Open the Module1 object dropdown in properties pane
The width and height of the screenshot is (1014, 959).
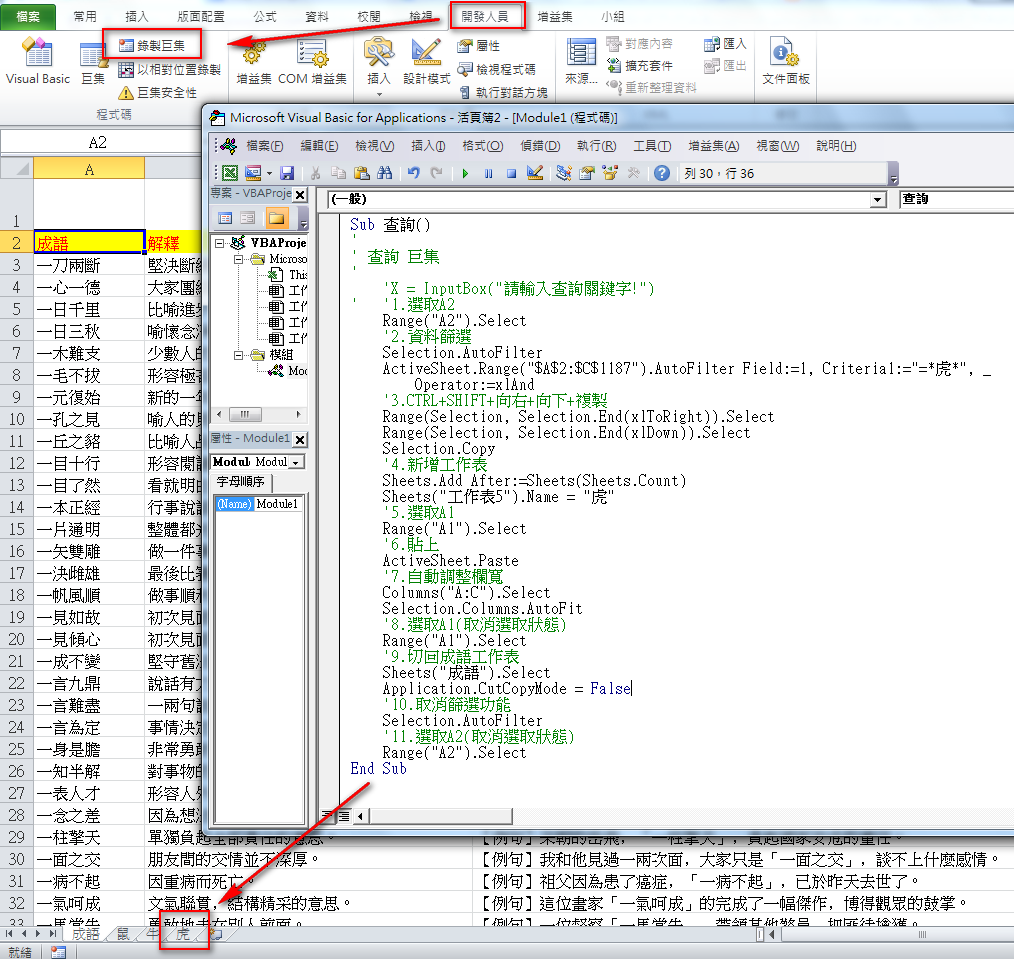(296, 462)
